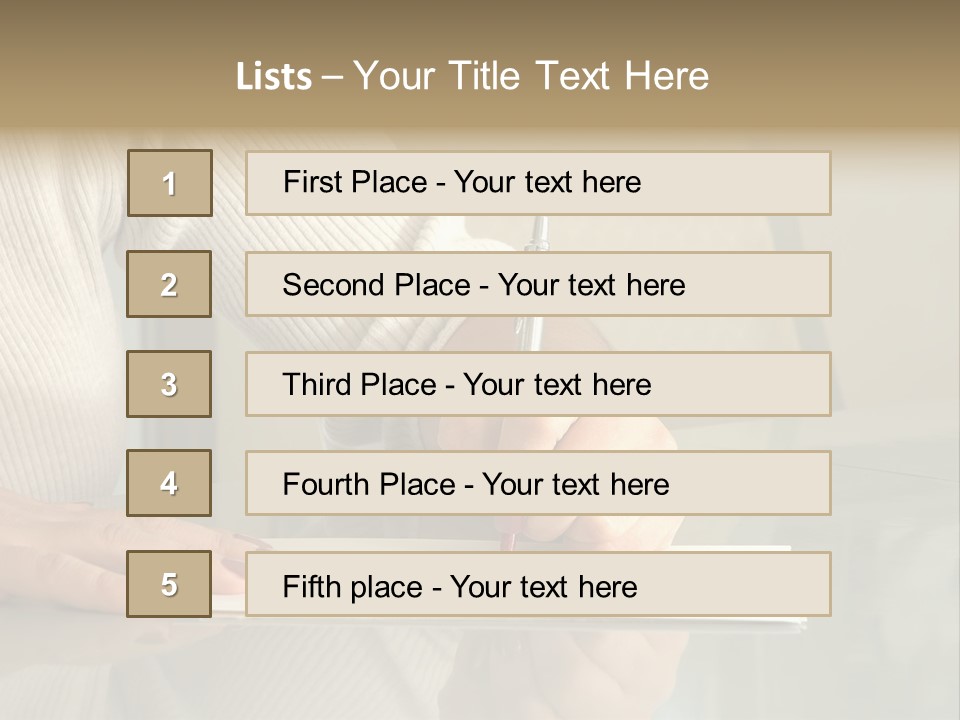Click the number 3 box

[x=169, y=384]
